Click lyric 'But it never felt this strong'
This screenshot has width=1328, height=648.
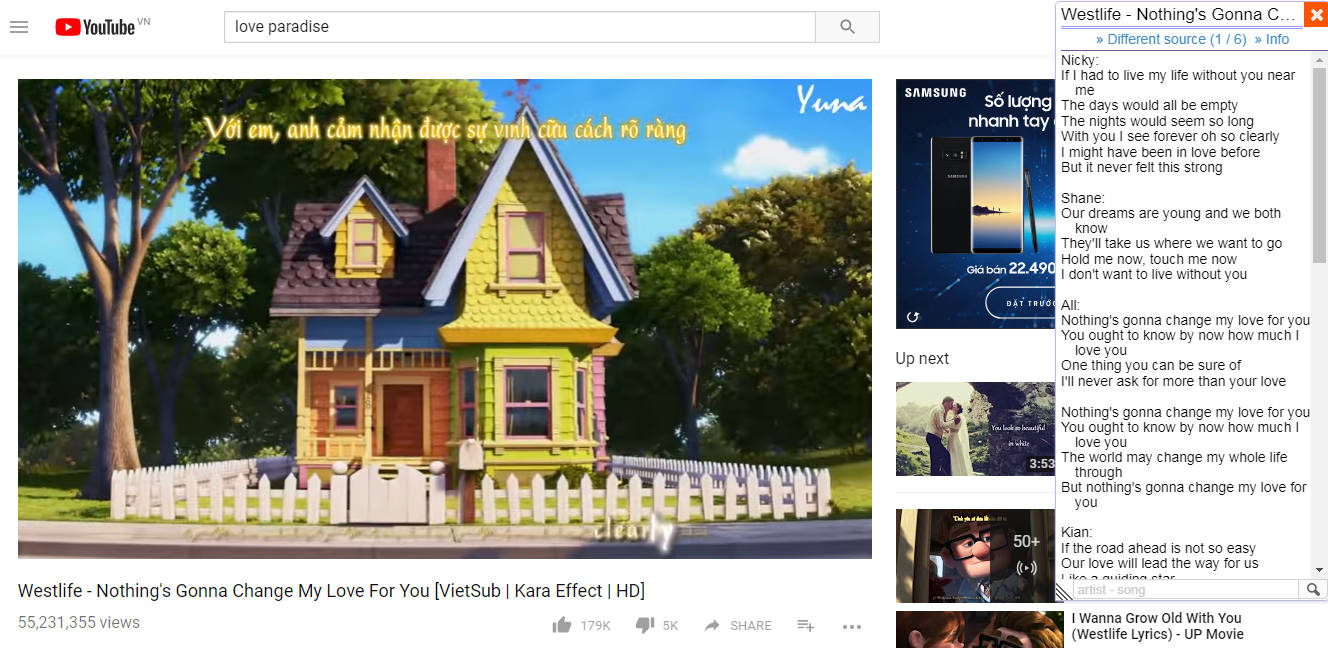[1141, 167]
